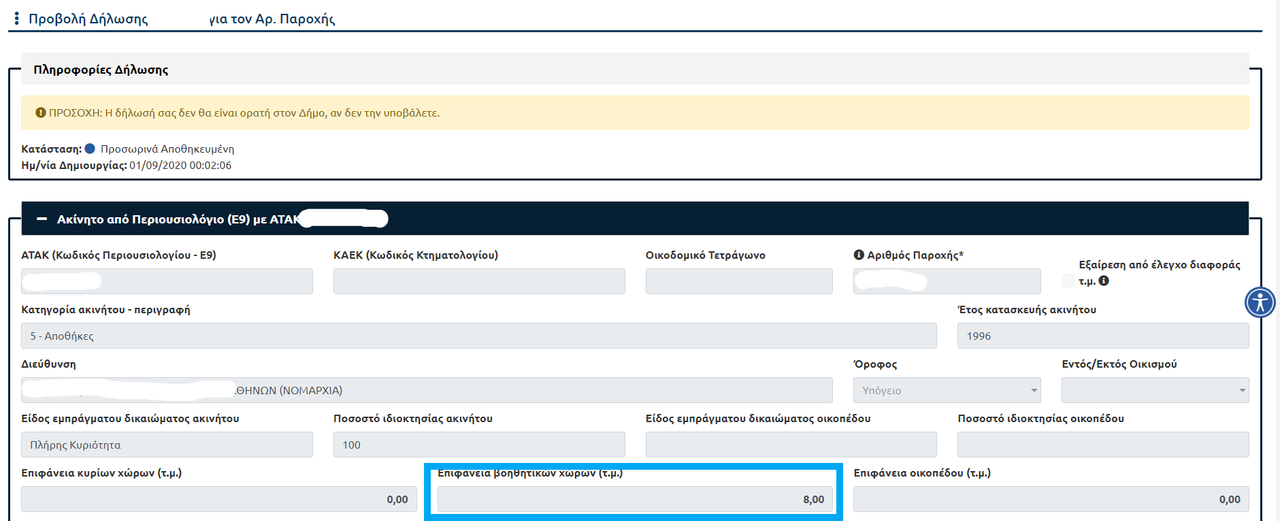Click the Επιφάνεια βοηθητικών χώρων field showing 8,00
The image size is (1280, 521).
635,499
